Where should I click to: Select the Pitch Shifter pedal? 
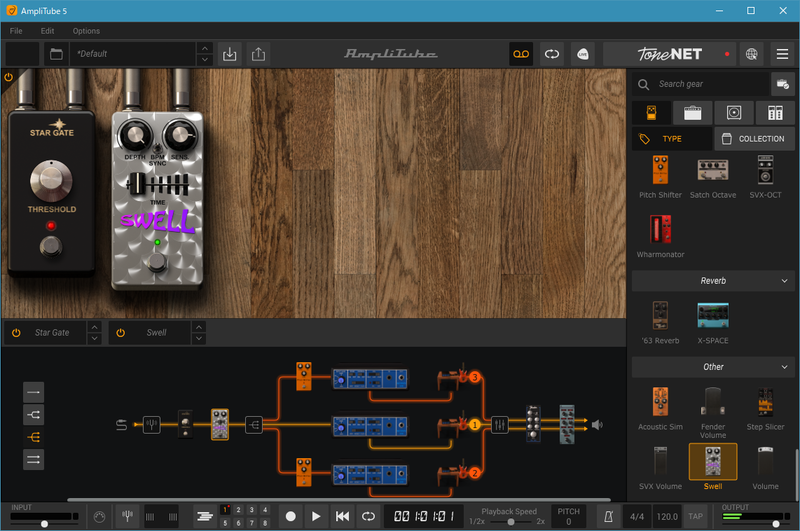point(660,177)
